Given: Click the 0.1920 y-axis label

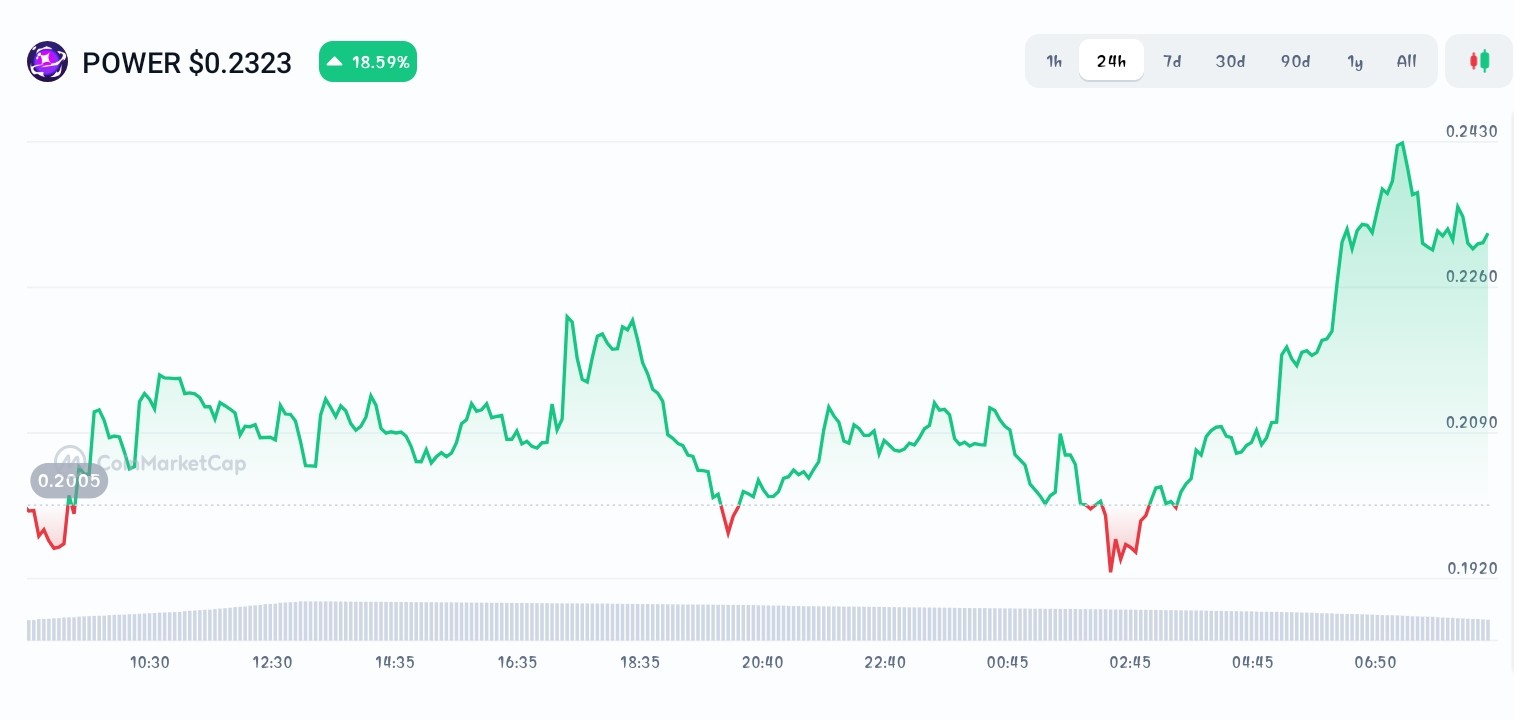Looking at the screenshot, I should click(1472, 568).
